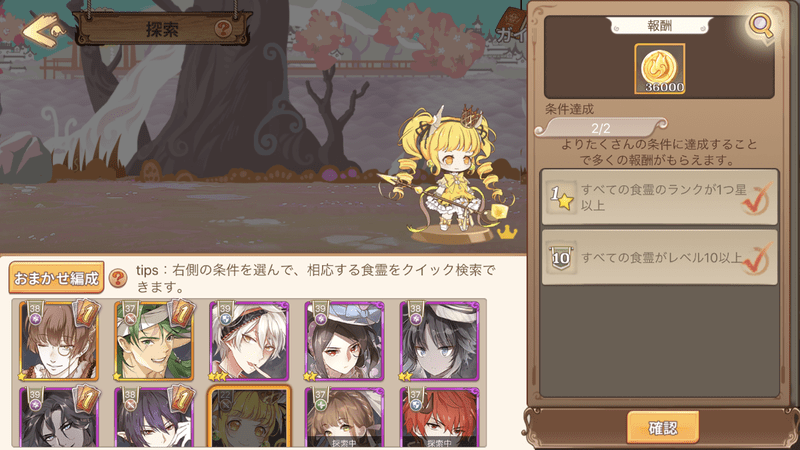Pick the red-haired exploring character portrait

(x=439, y=417)
